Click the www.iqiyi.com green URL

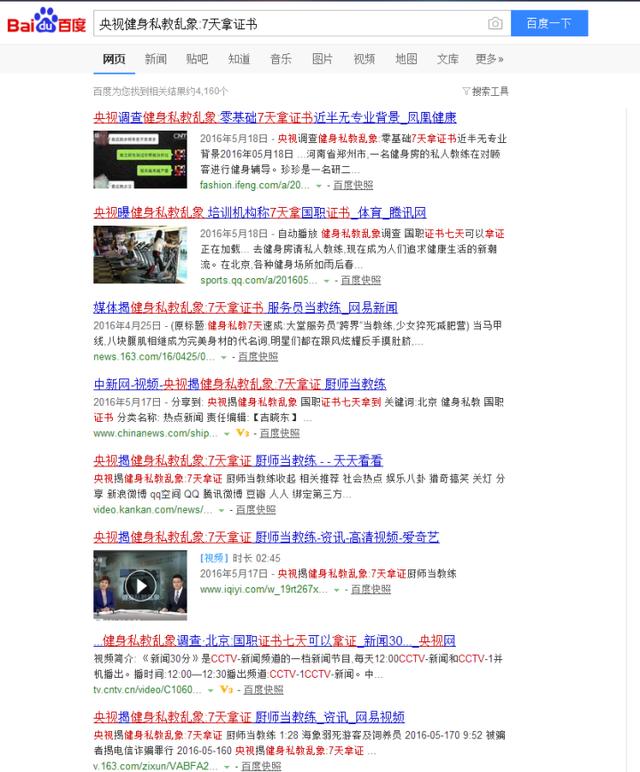pos(263,589)
